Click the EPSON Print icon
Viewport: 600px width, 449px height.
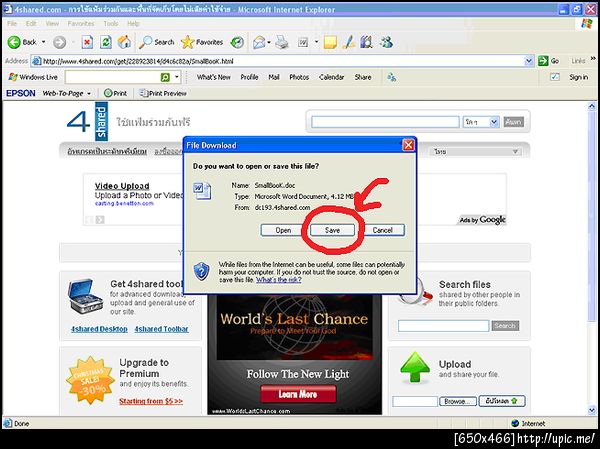115,93
